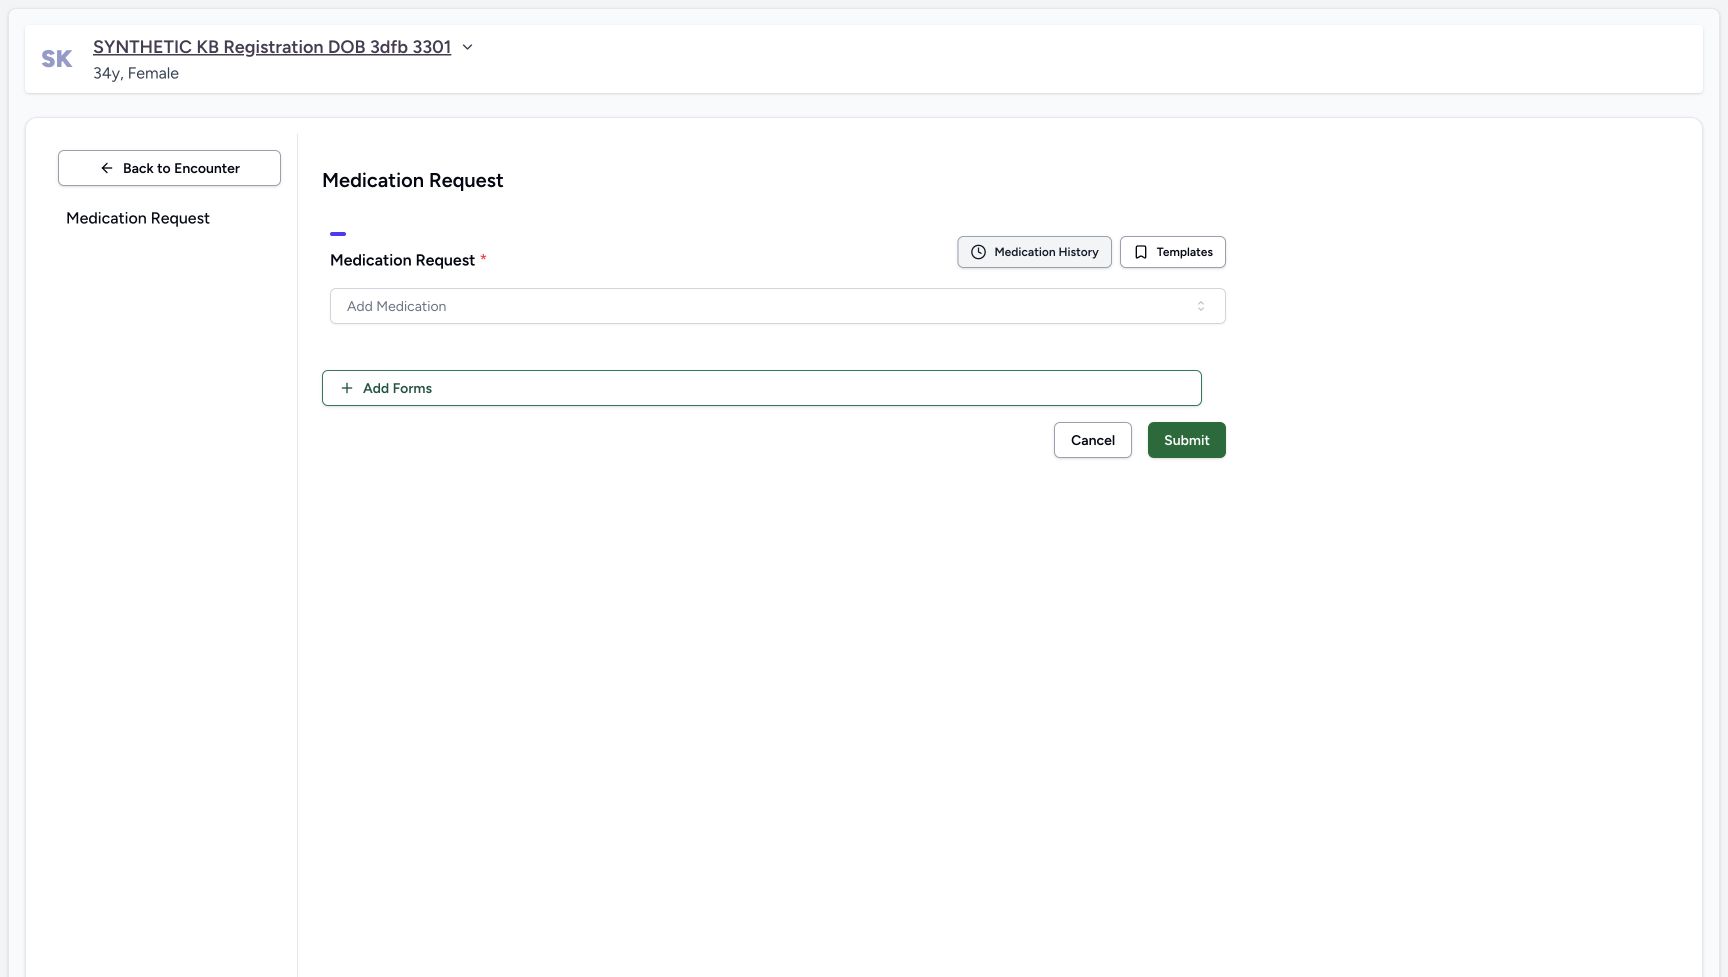The image size is (1728, 977).
Task: Open the patient name link
Action: coord(272,47)
